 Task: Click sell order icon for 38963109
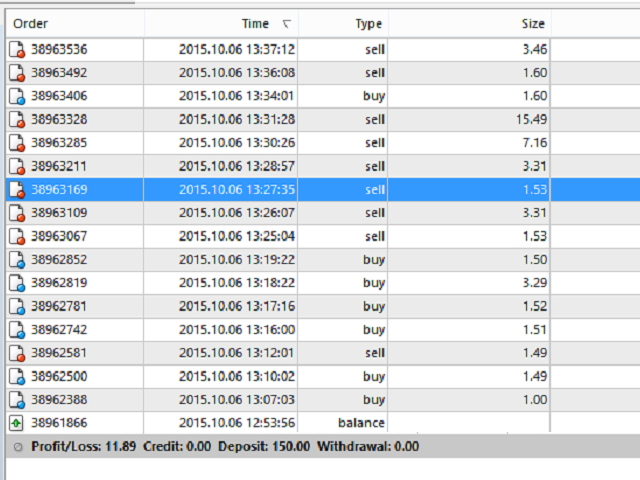[x=17, y=213]
